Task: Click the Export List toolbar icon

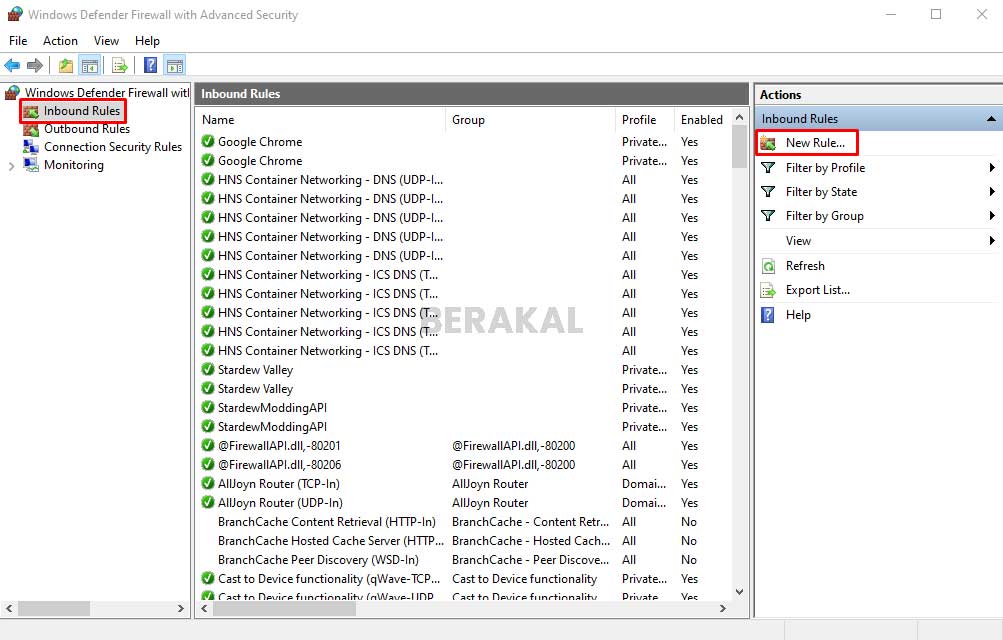Action: pyautogui.click(x=120, y=66)
